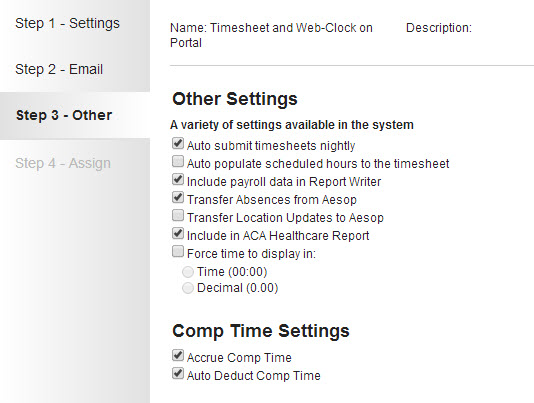Click the Include payroll data label text

[x=284, y=182]
